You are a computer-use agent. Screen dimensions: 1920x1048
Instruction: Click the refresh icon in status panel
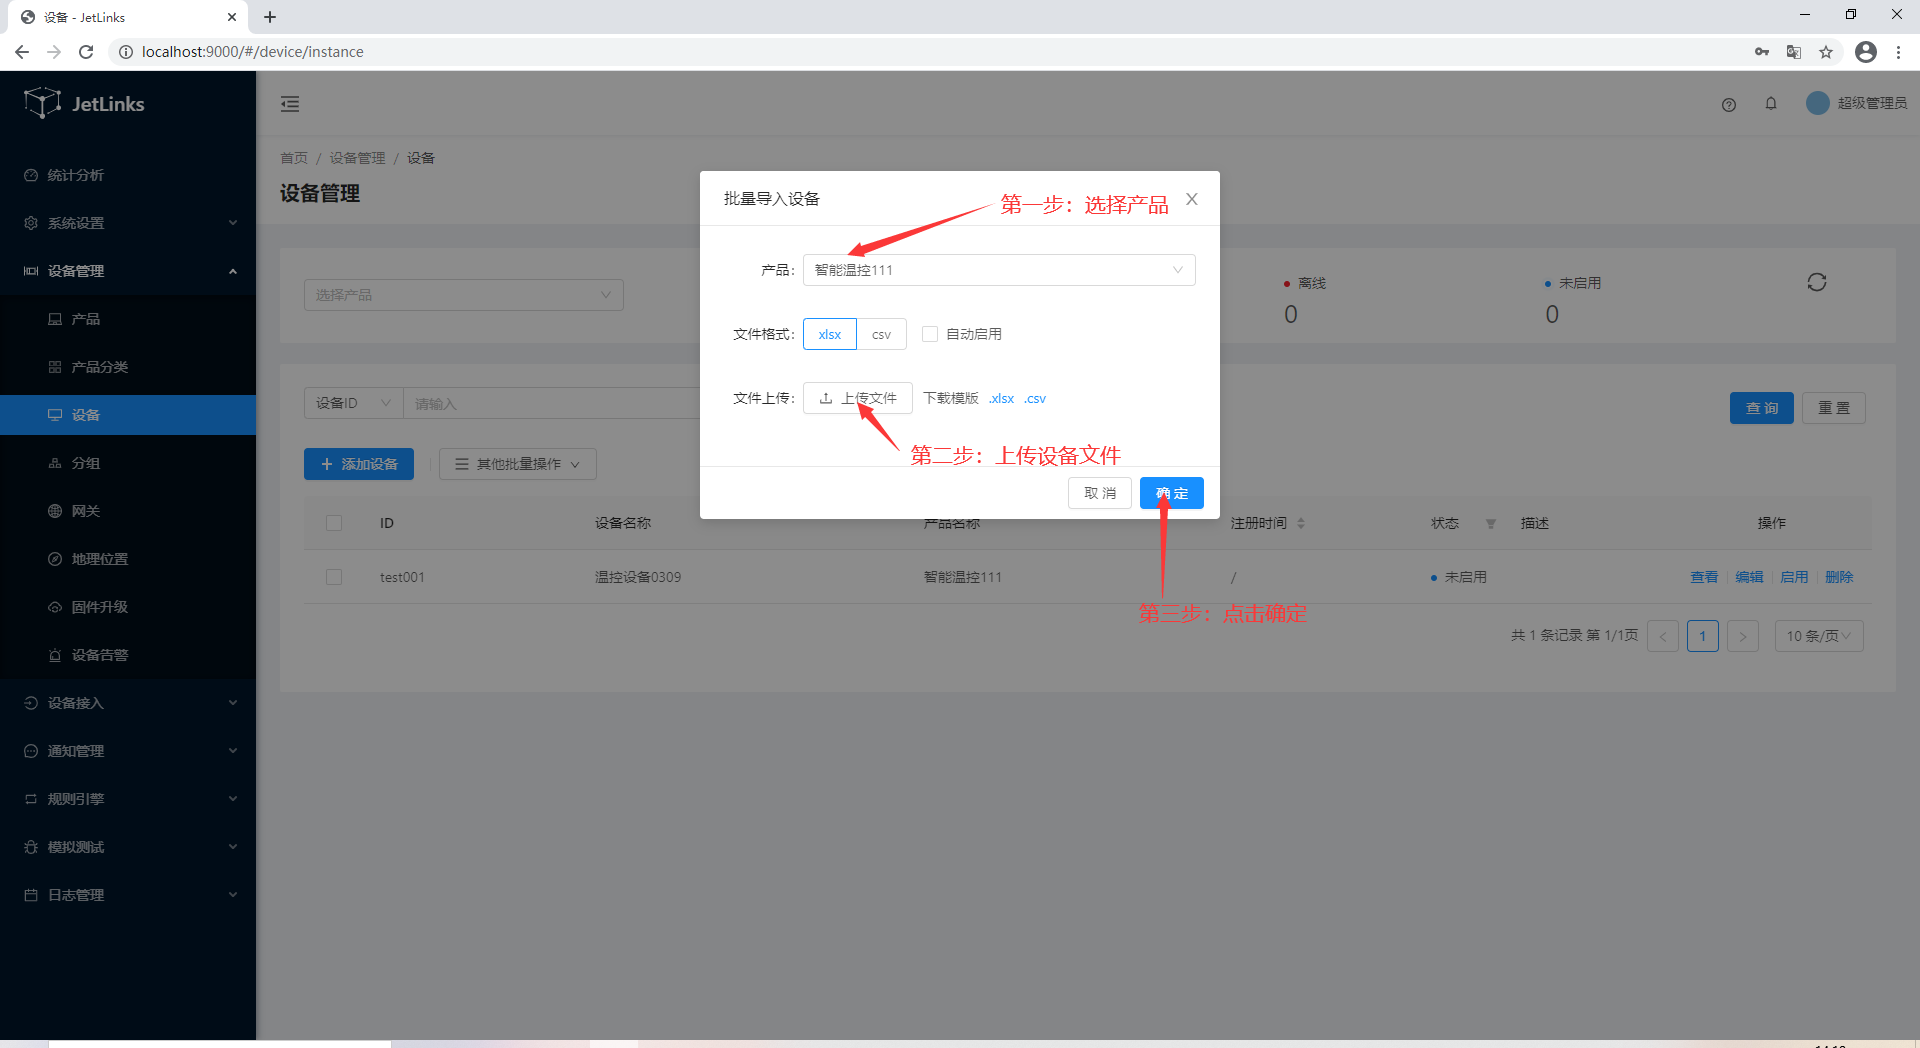tap(1816, 283)
